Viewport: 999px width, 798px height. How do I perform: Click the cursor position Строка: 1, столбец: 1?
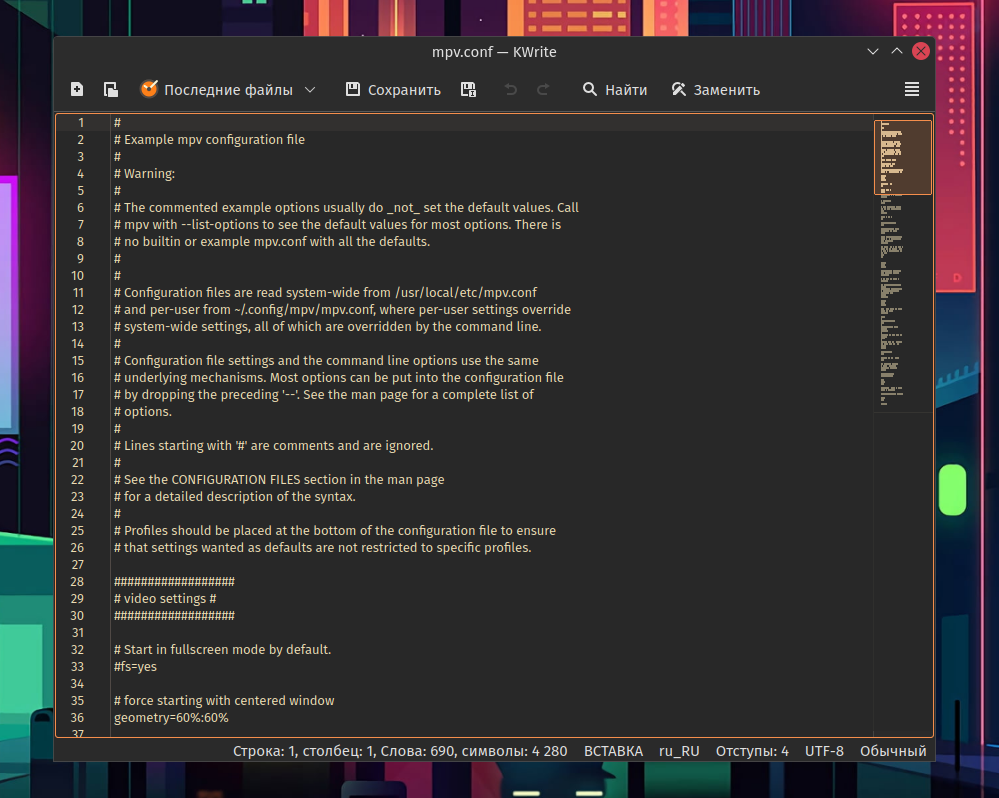tap(305, 752)
